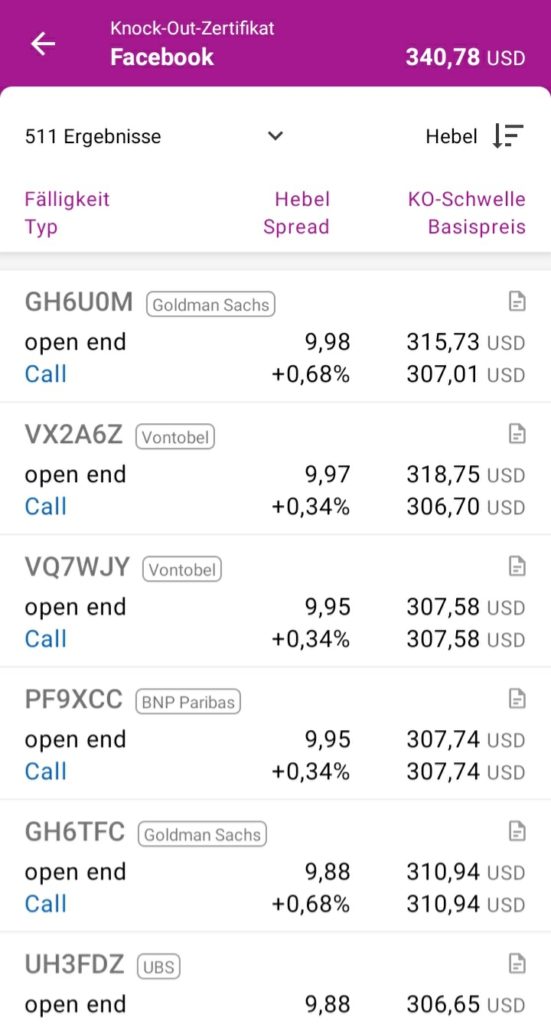Open document icon for UH3FDZ
The width and height of the screenshot is (551, 1024).
(x=517, y=963)
